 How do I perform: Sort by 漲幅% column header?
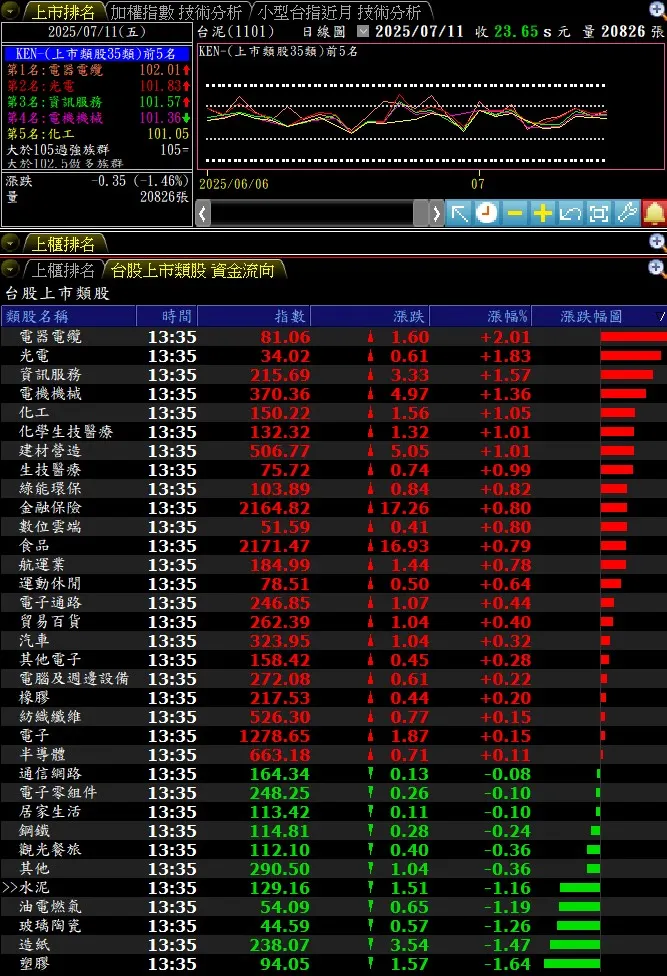(480, 316)
